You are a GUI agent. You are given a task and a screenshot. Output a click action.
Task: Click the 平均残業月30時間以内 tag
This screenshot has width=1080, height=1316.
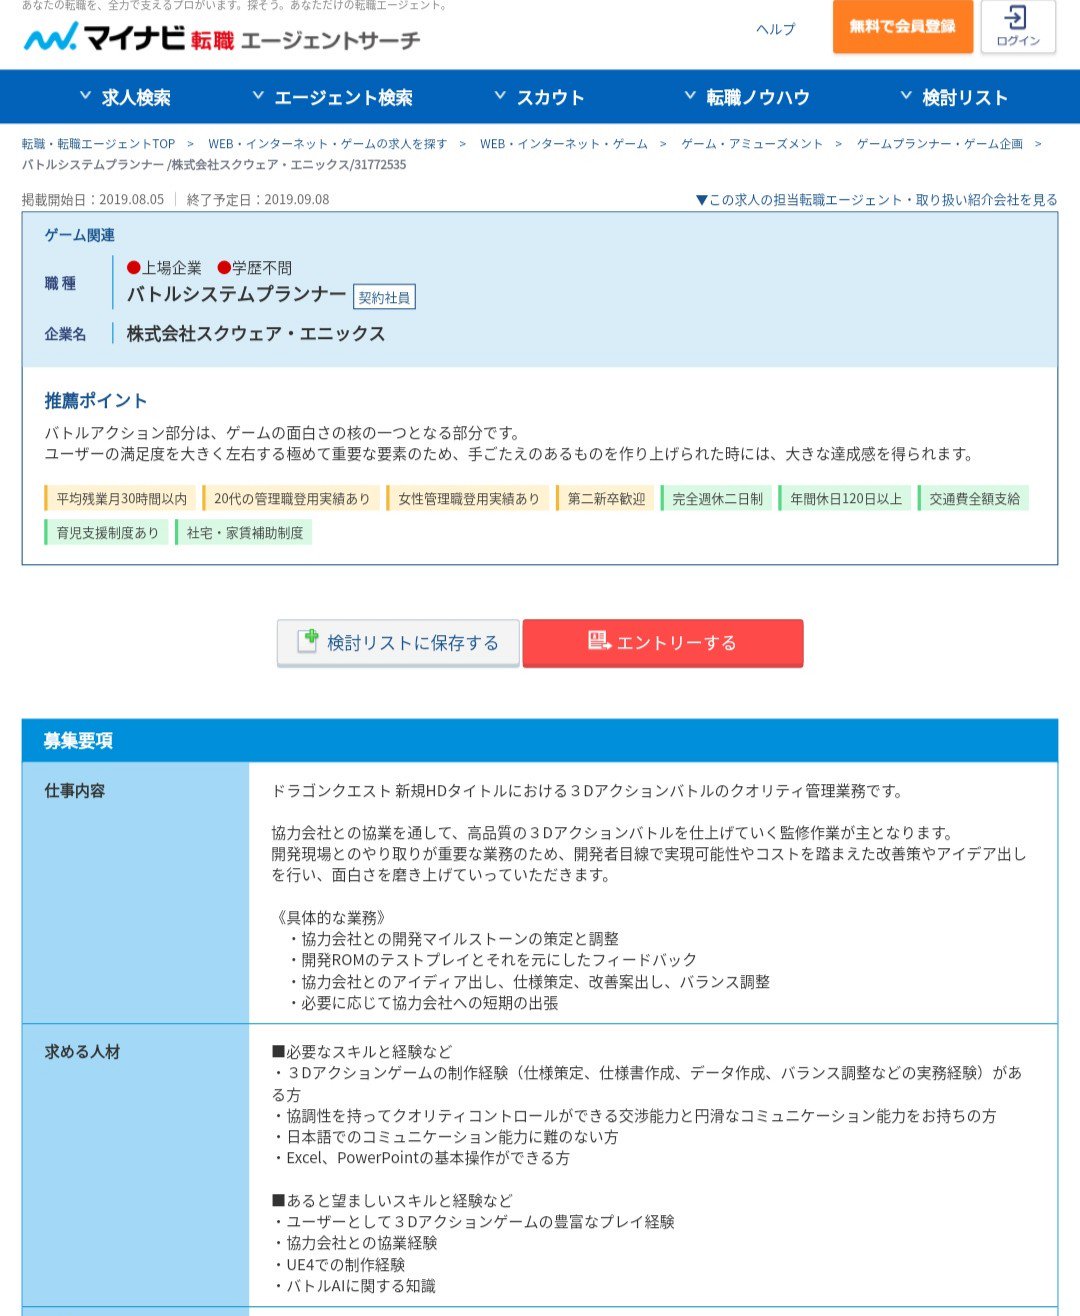coord(120,498)
